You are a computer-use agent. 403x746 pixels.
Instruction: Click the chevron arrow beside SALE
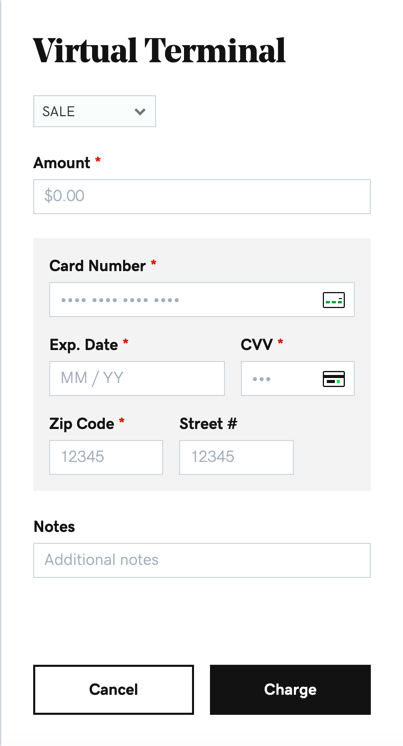139,112
